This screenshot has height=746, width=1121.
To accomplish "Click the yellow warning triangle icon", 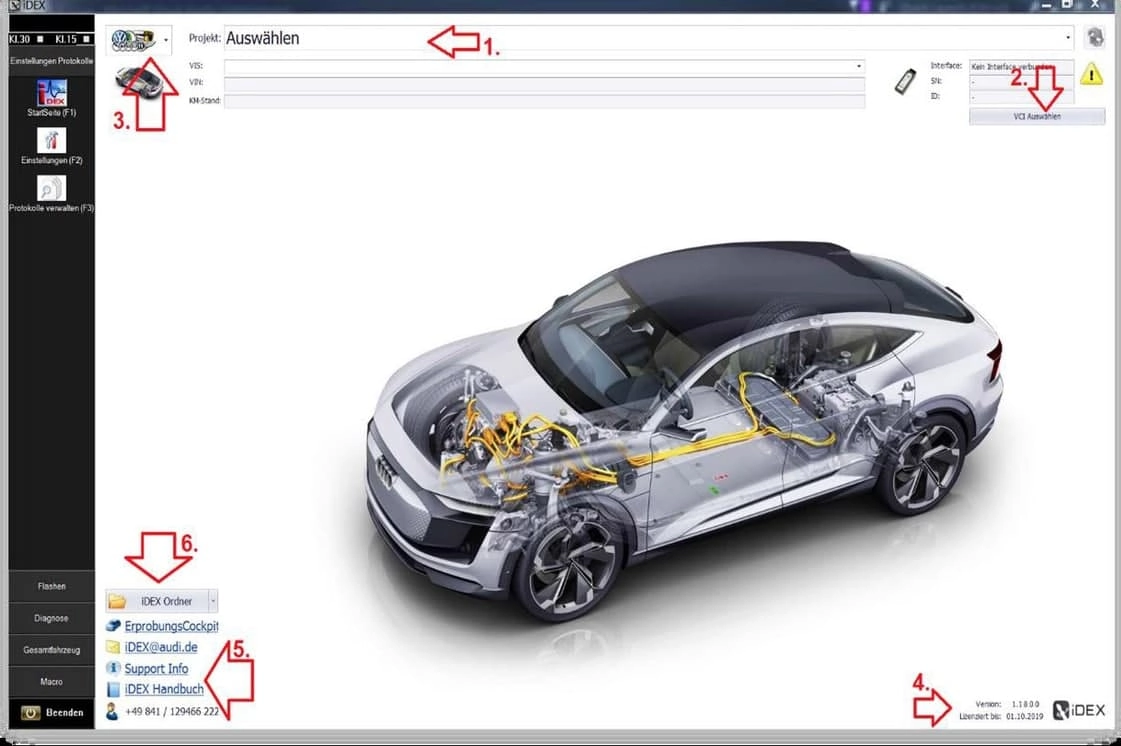I will pos(1092,74).
